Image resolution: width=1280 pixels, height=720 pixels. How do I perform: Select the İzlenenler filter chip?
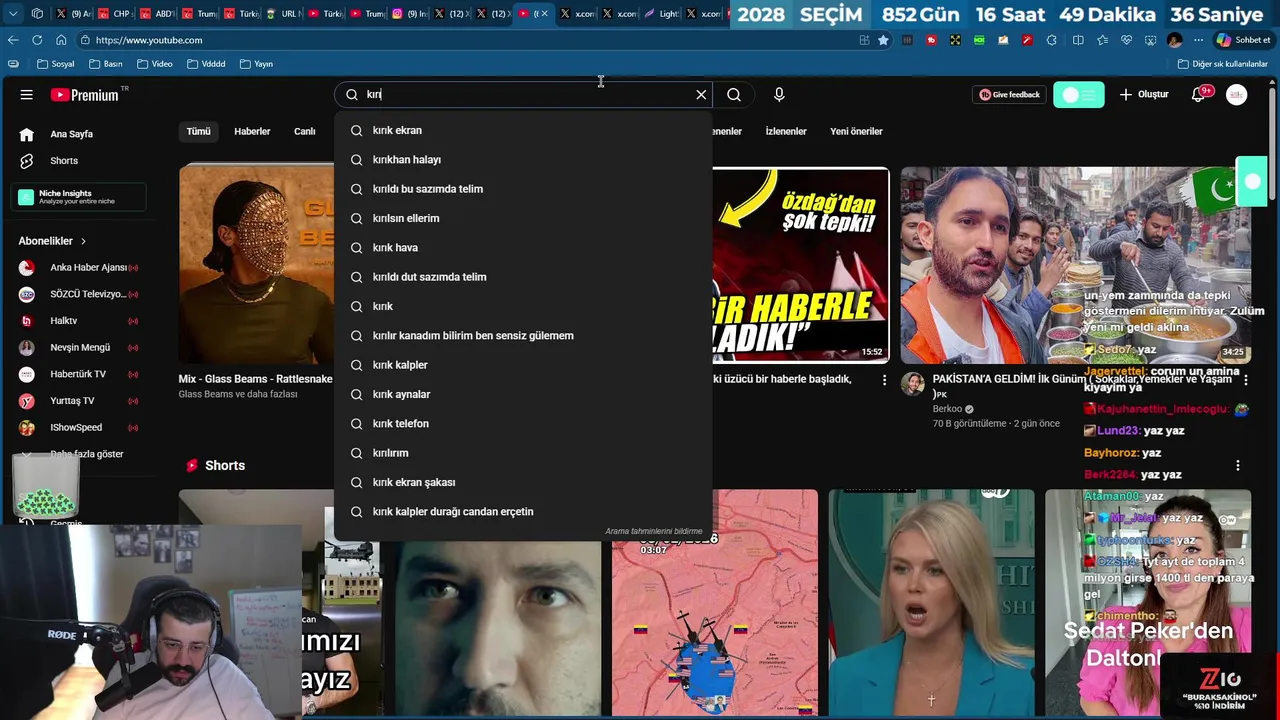(x=786, y=131)
